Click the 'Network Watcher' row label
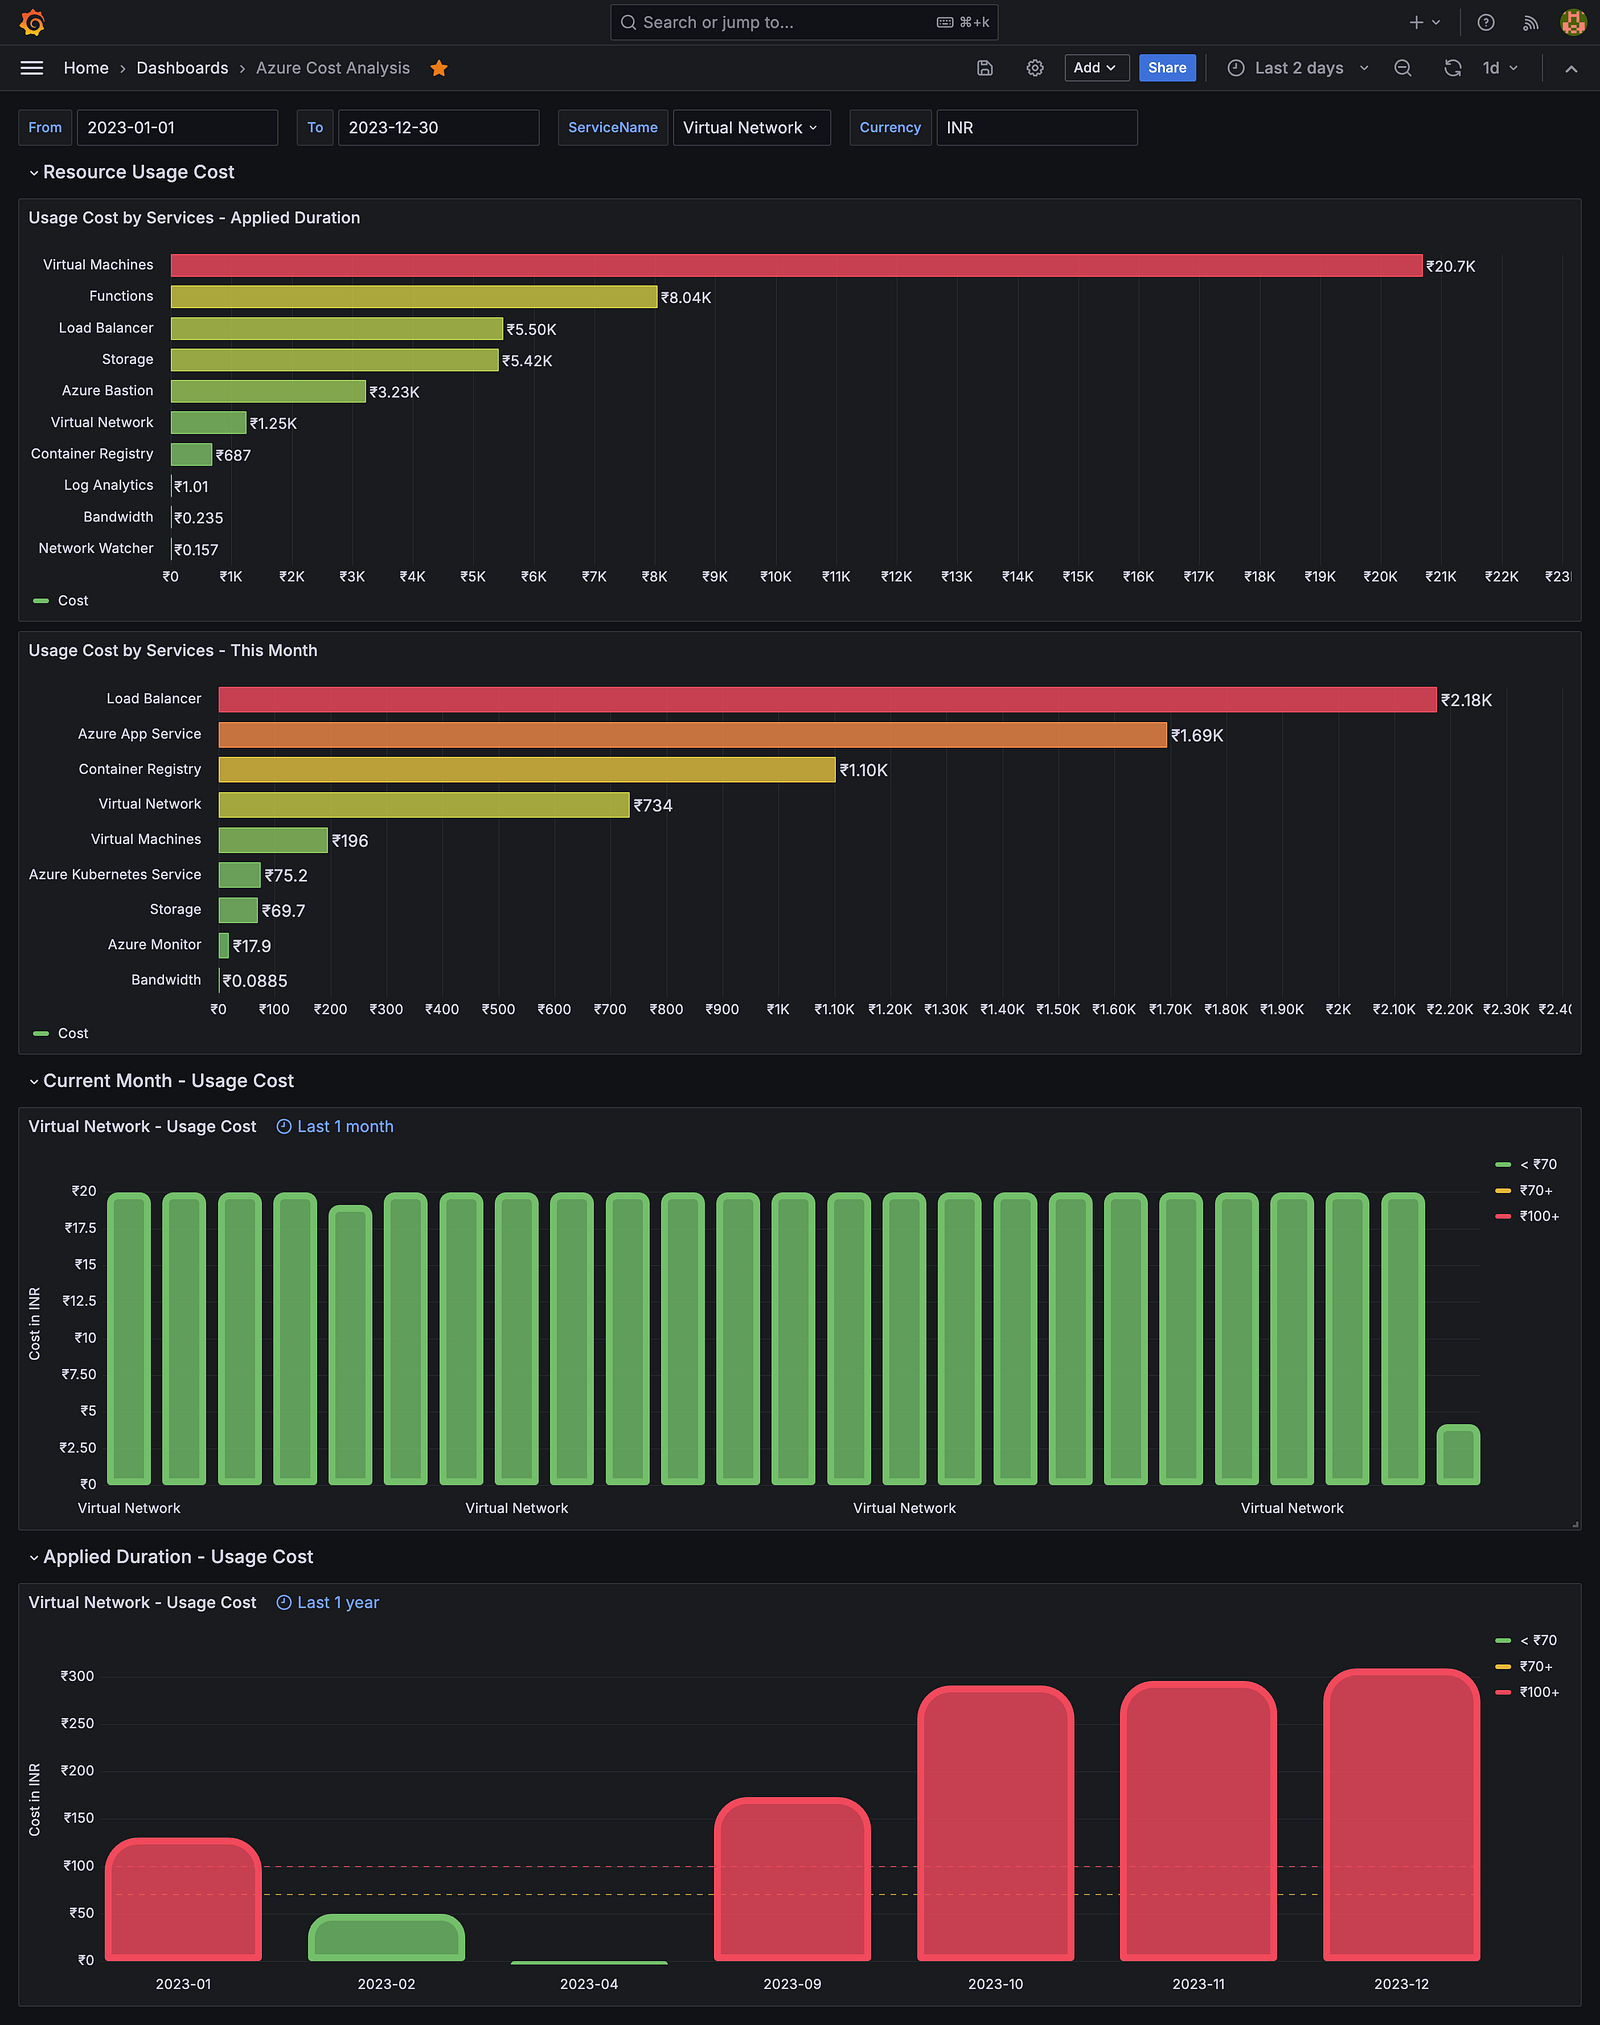This screenshot has width=1600, height=2025. point(96,549)
